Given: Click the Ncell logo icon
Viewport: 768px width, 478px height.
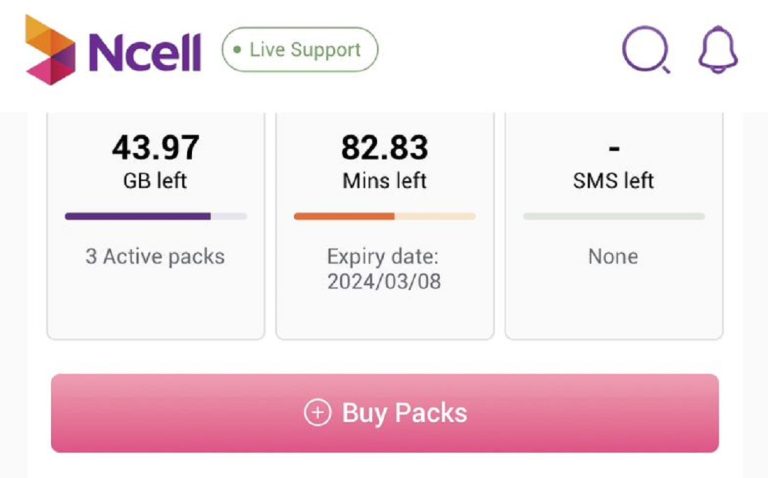Looking at the screenshot, I should coord(50,49).
